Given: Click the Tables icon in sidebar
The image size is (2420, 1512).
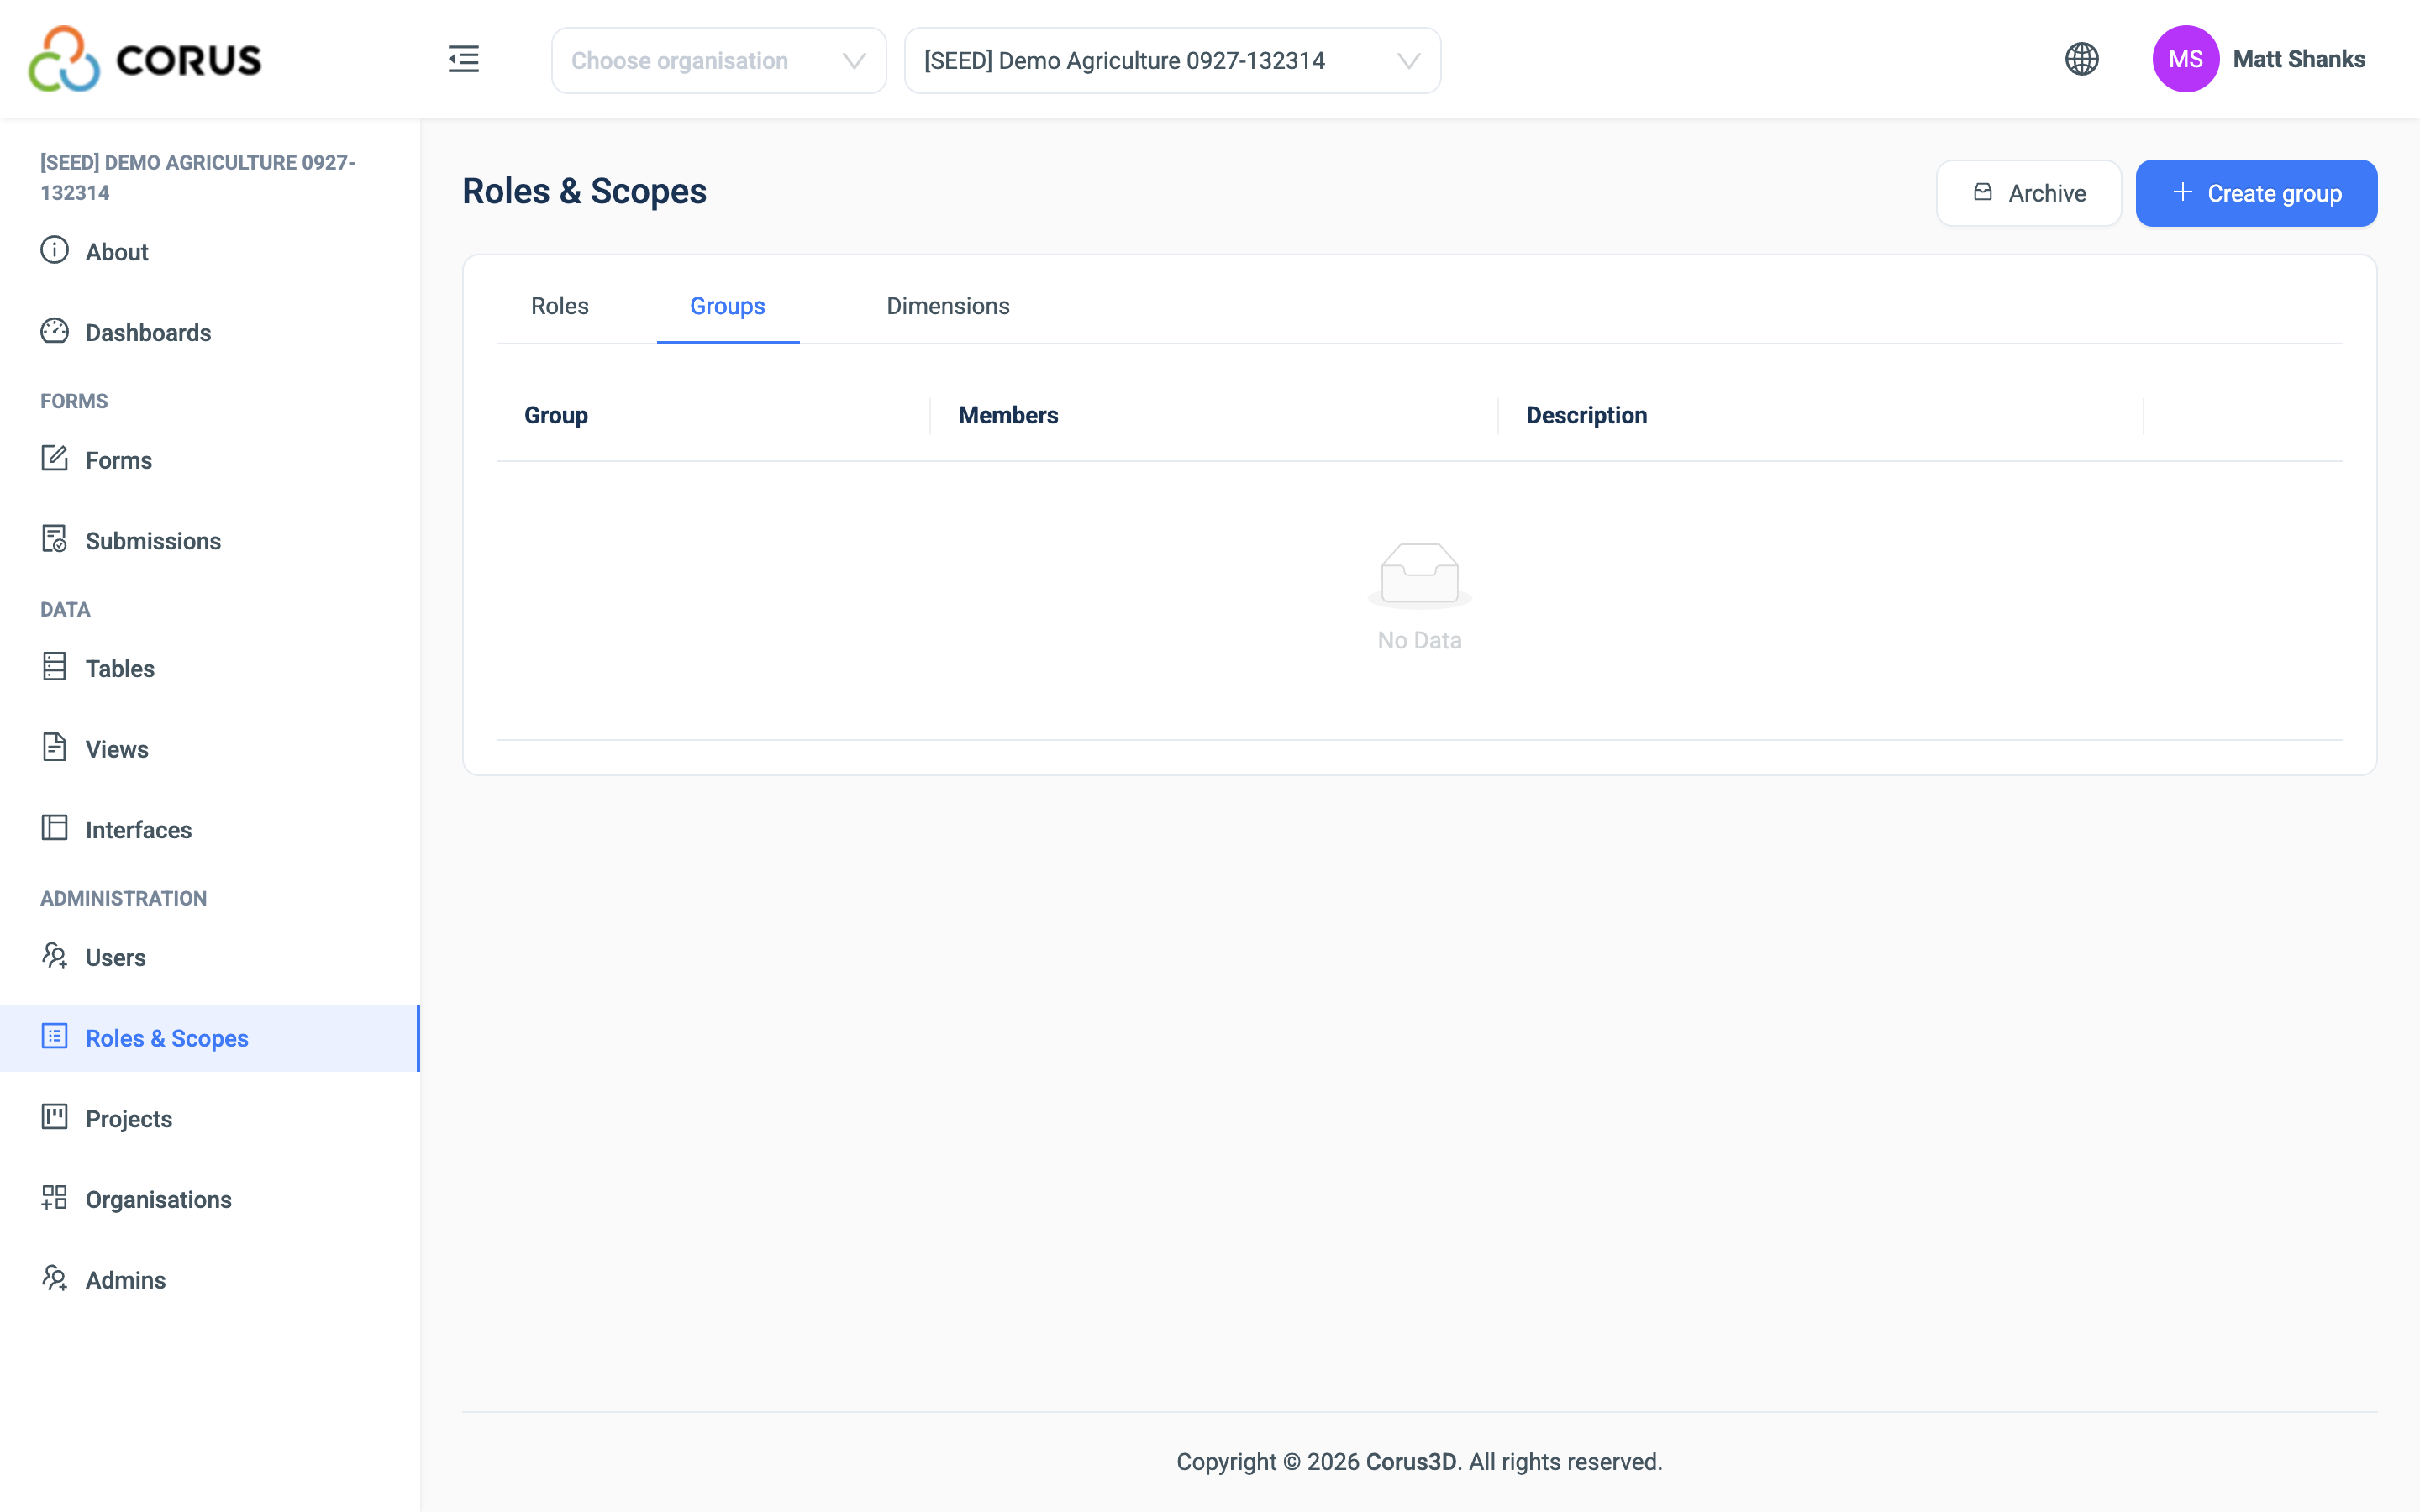Looking at the screenshot, I should 55,667.
